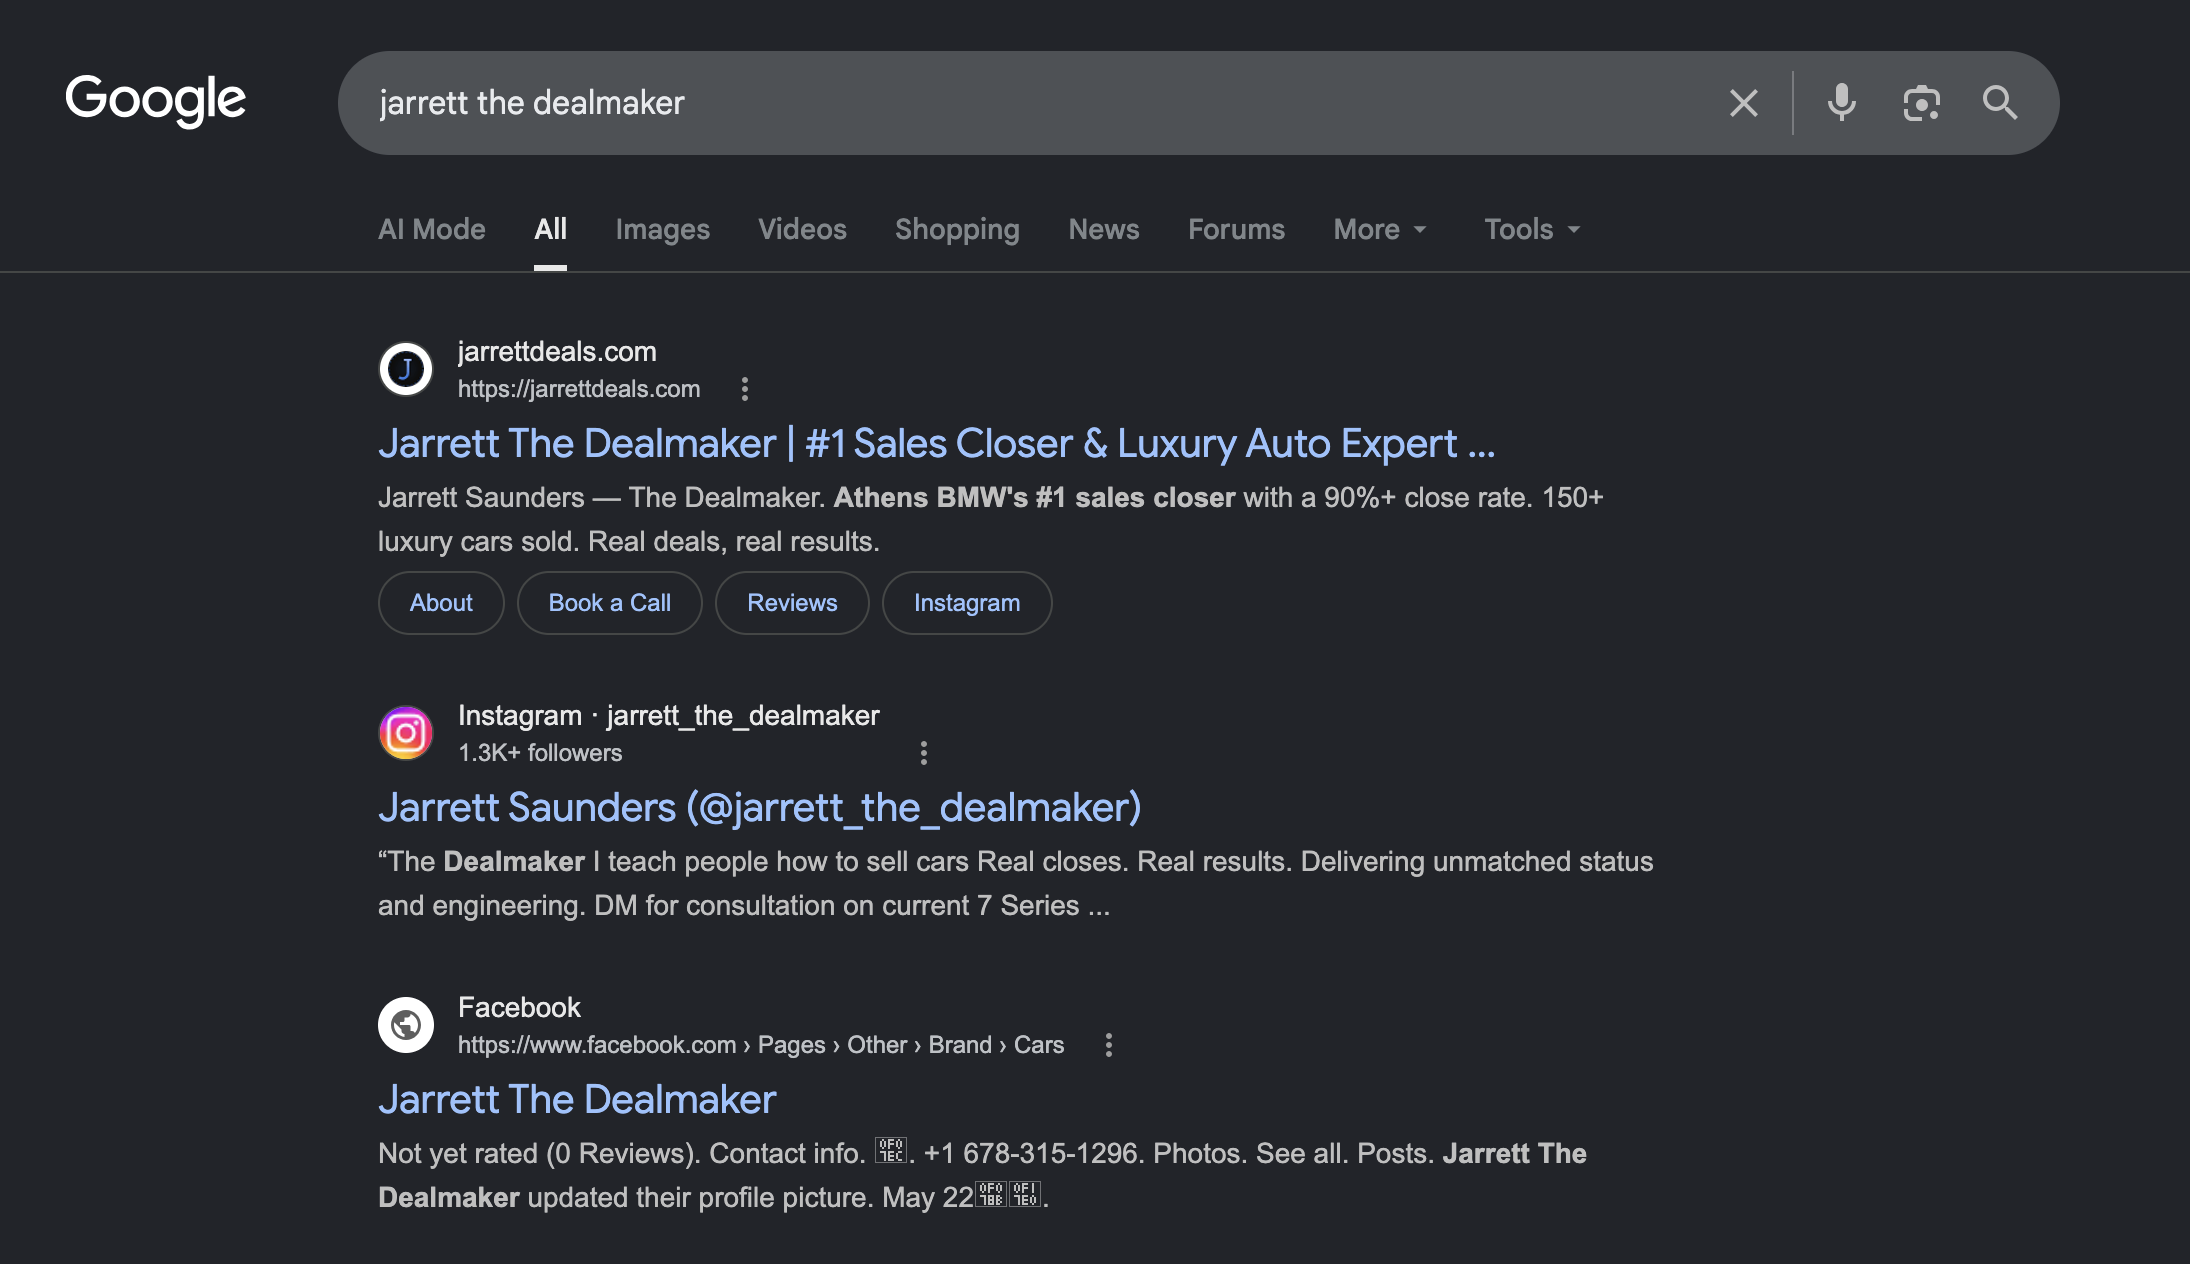Click the magnifying glass search icon
2190x1264 pixels.
click(2000, 103)
